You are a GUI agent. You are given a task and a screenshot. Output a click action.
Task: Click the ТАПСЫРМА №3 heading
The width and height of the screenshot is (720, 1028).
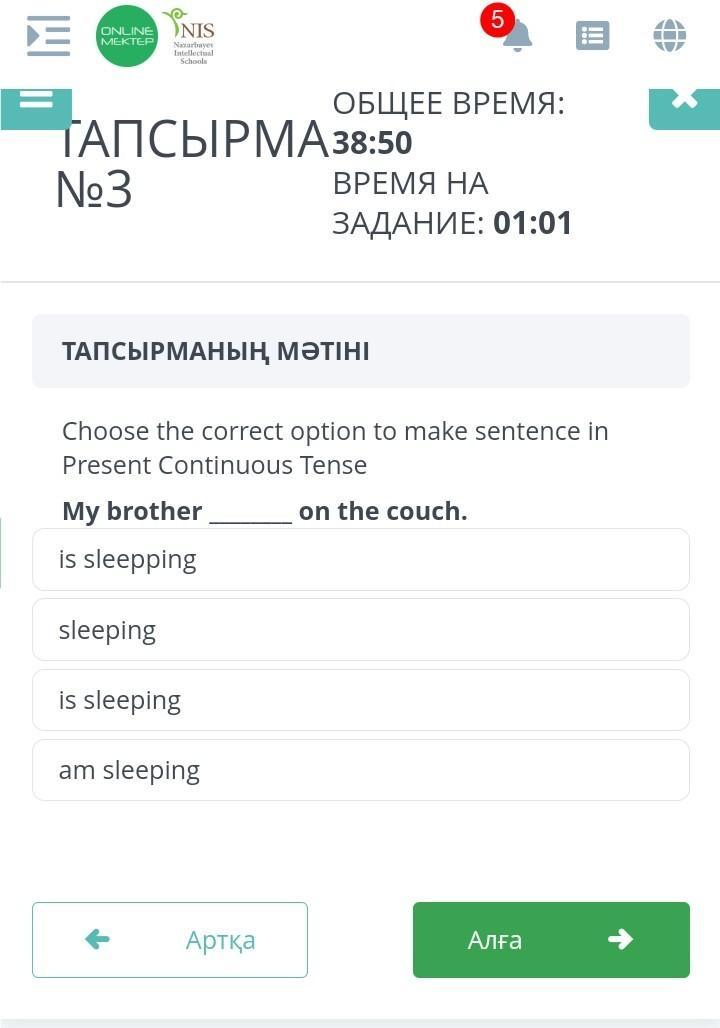pyautogui.click(x=190, y=164)
